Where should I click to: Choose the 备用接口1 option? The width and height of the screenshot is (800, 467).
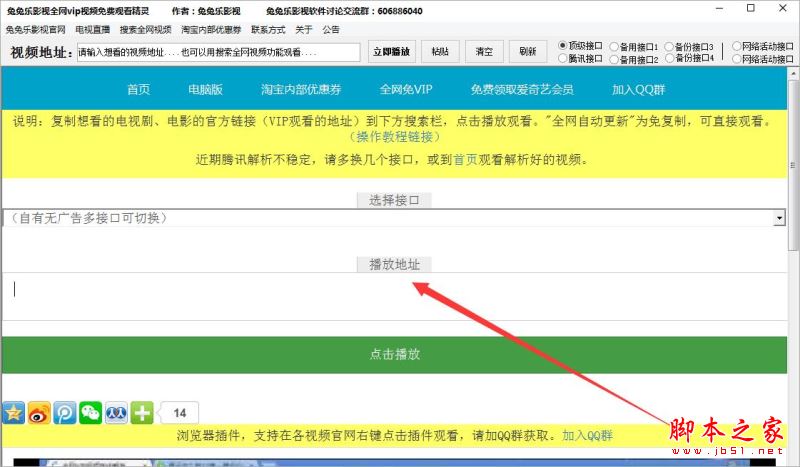click(x=614, y=47)
